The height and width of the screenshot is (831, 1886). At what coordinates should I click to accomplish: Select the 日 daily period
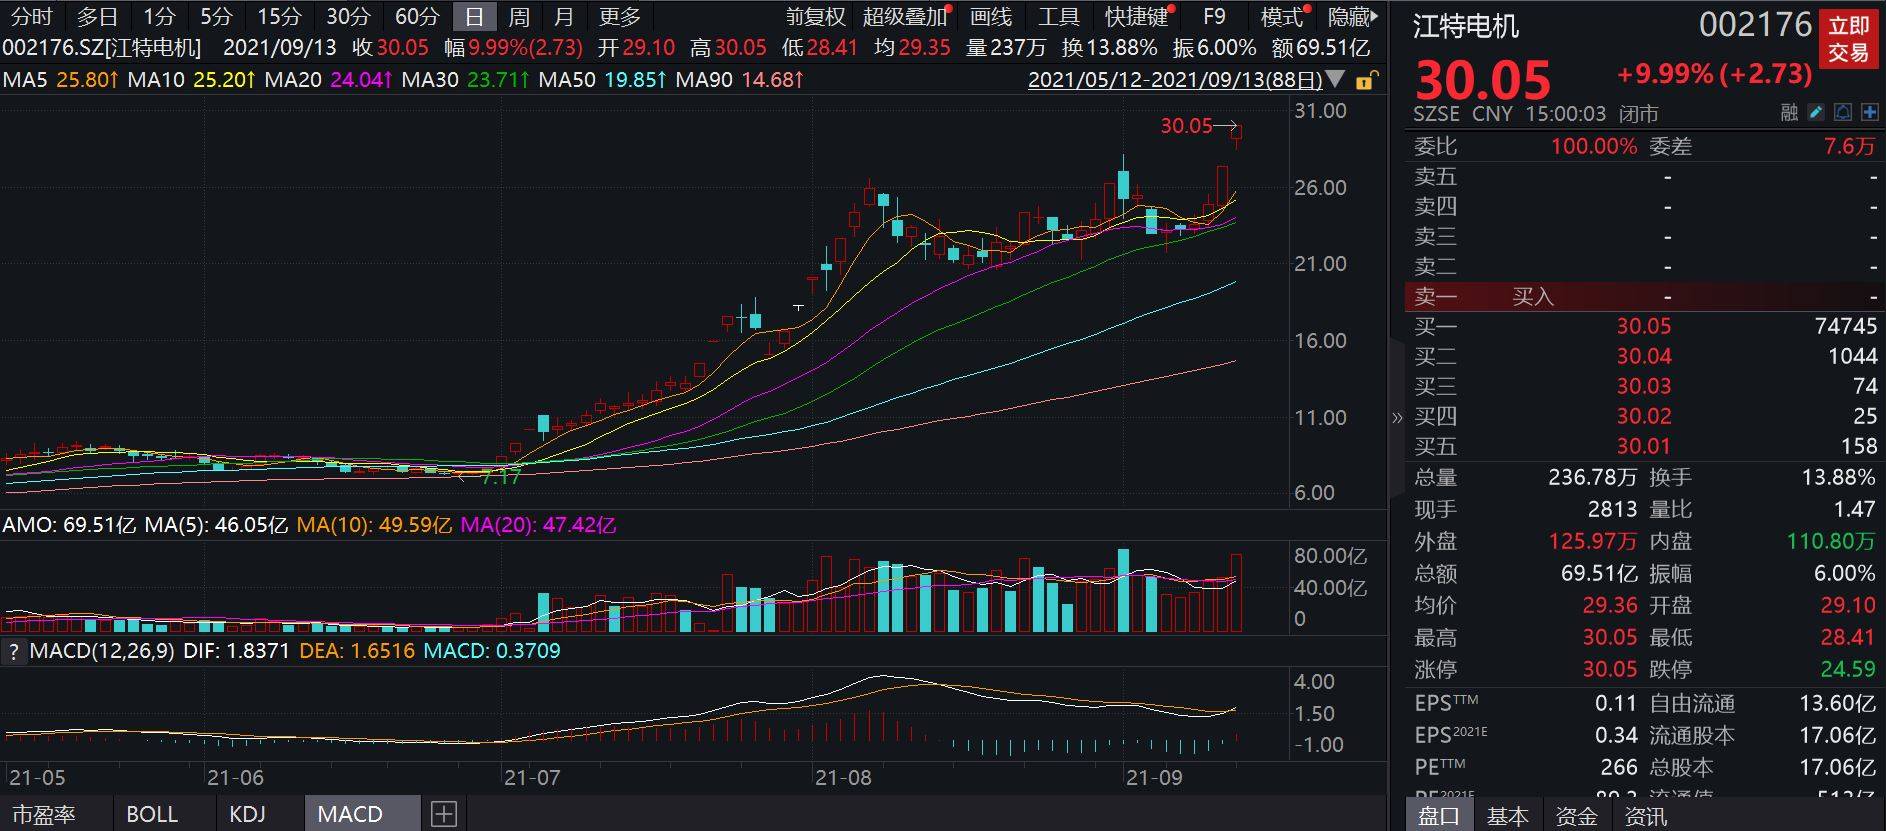tap(474, 17)
